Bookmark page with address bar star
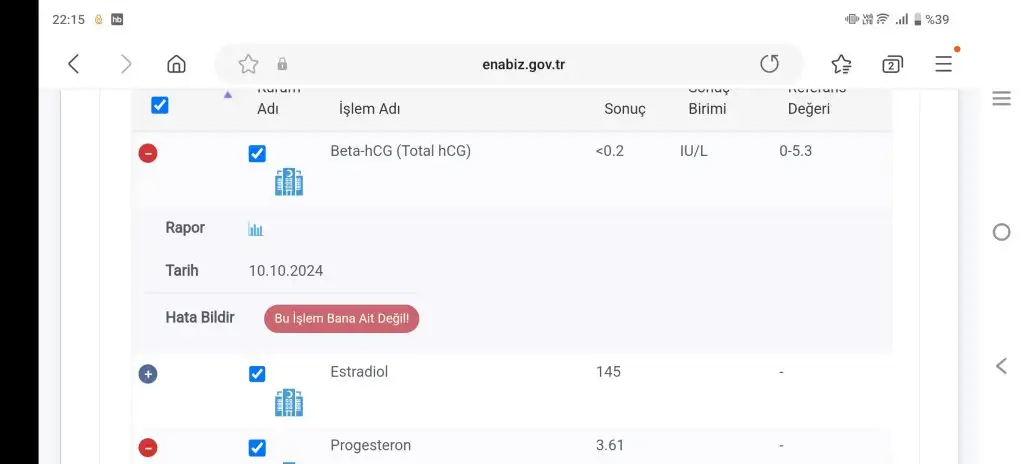The height and width of the screenshot is (464, 1024). tap(248, 64)
